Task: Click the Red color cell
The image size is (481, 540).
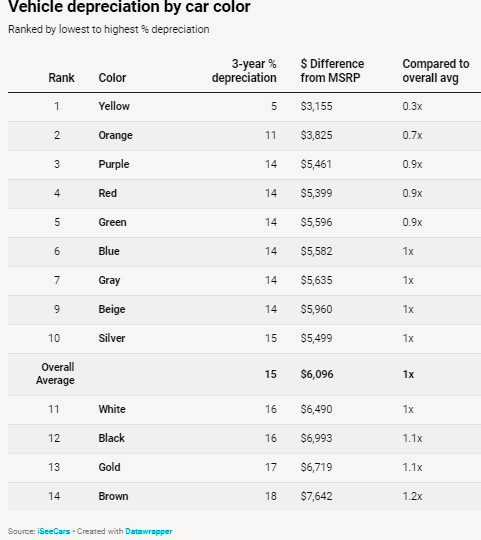Action: tap(107, 193)
